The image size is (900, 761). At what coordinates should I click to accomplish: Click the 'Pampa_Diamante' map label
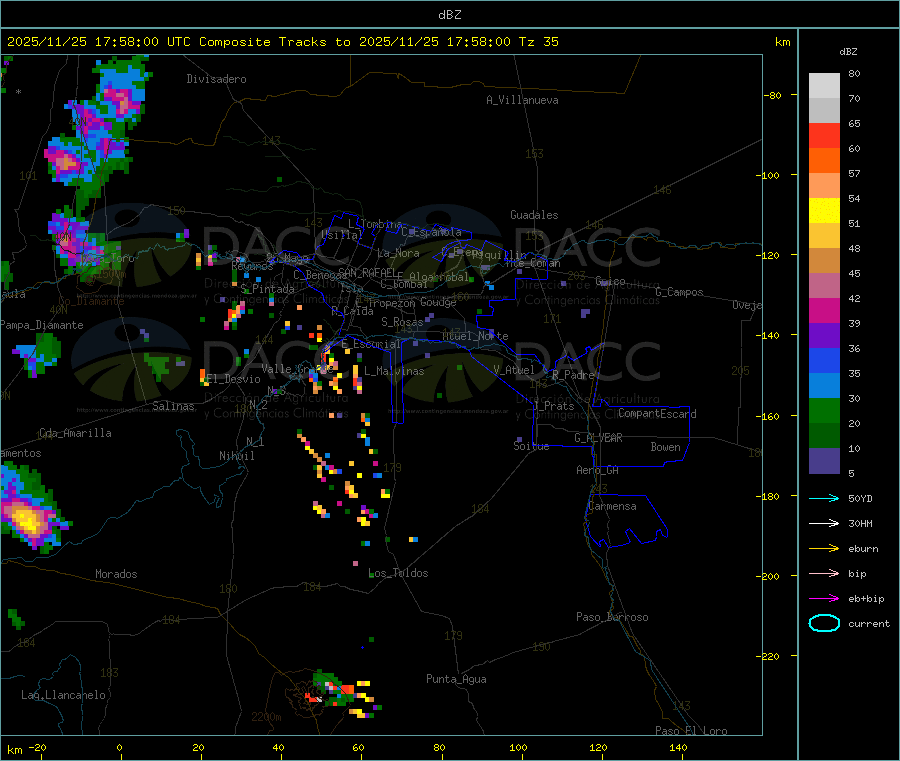[x=42, y=325]
